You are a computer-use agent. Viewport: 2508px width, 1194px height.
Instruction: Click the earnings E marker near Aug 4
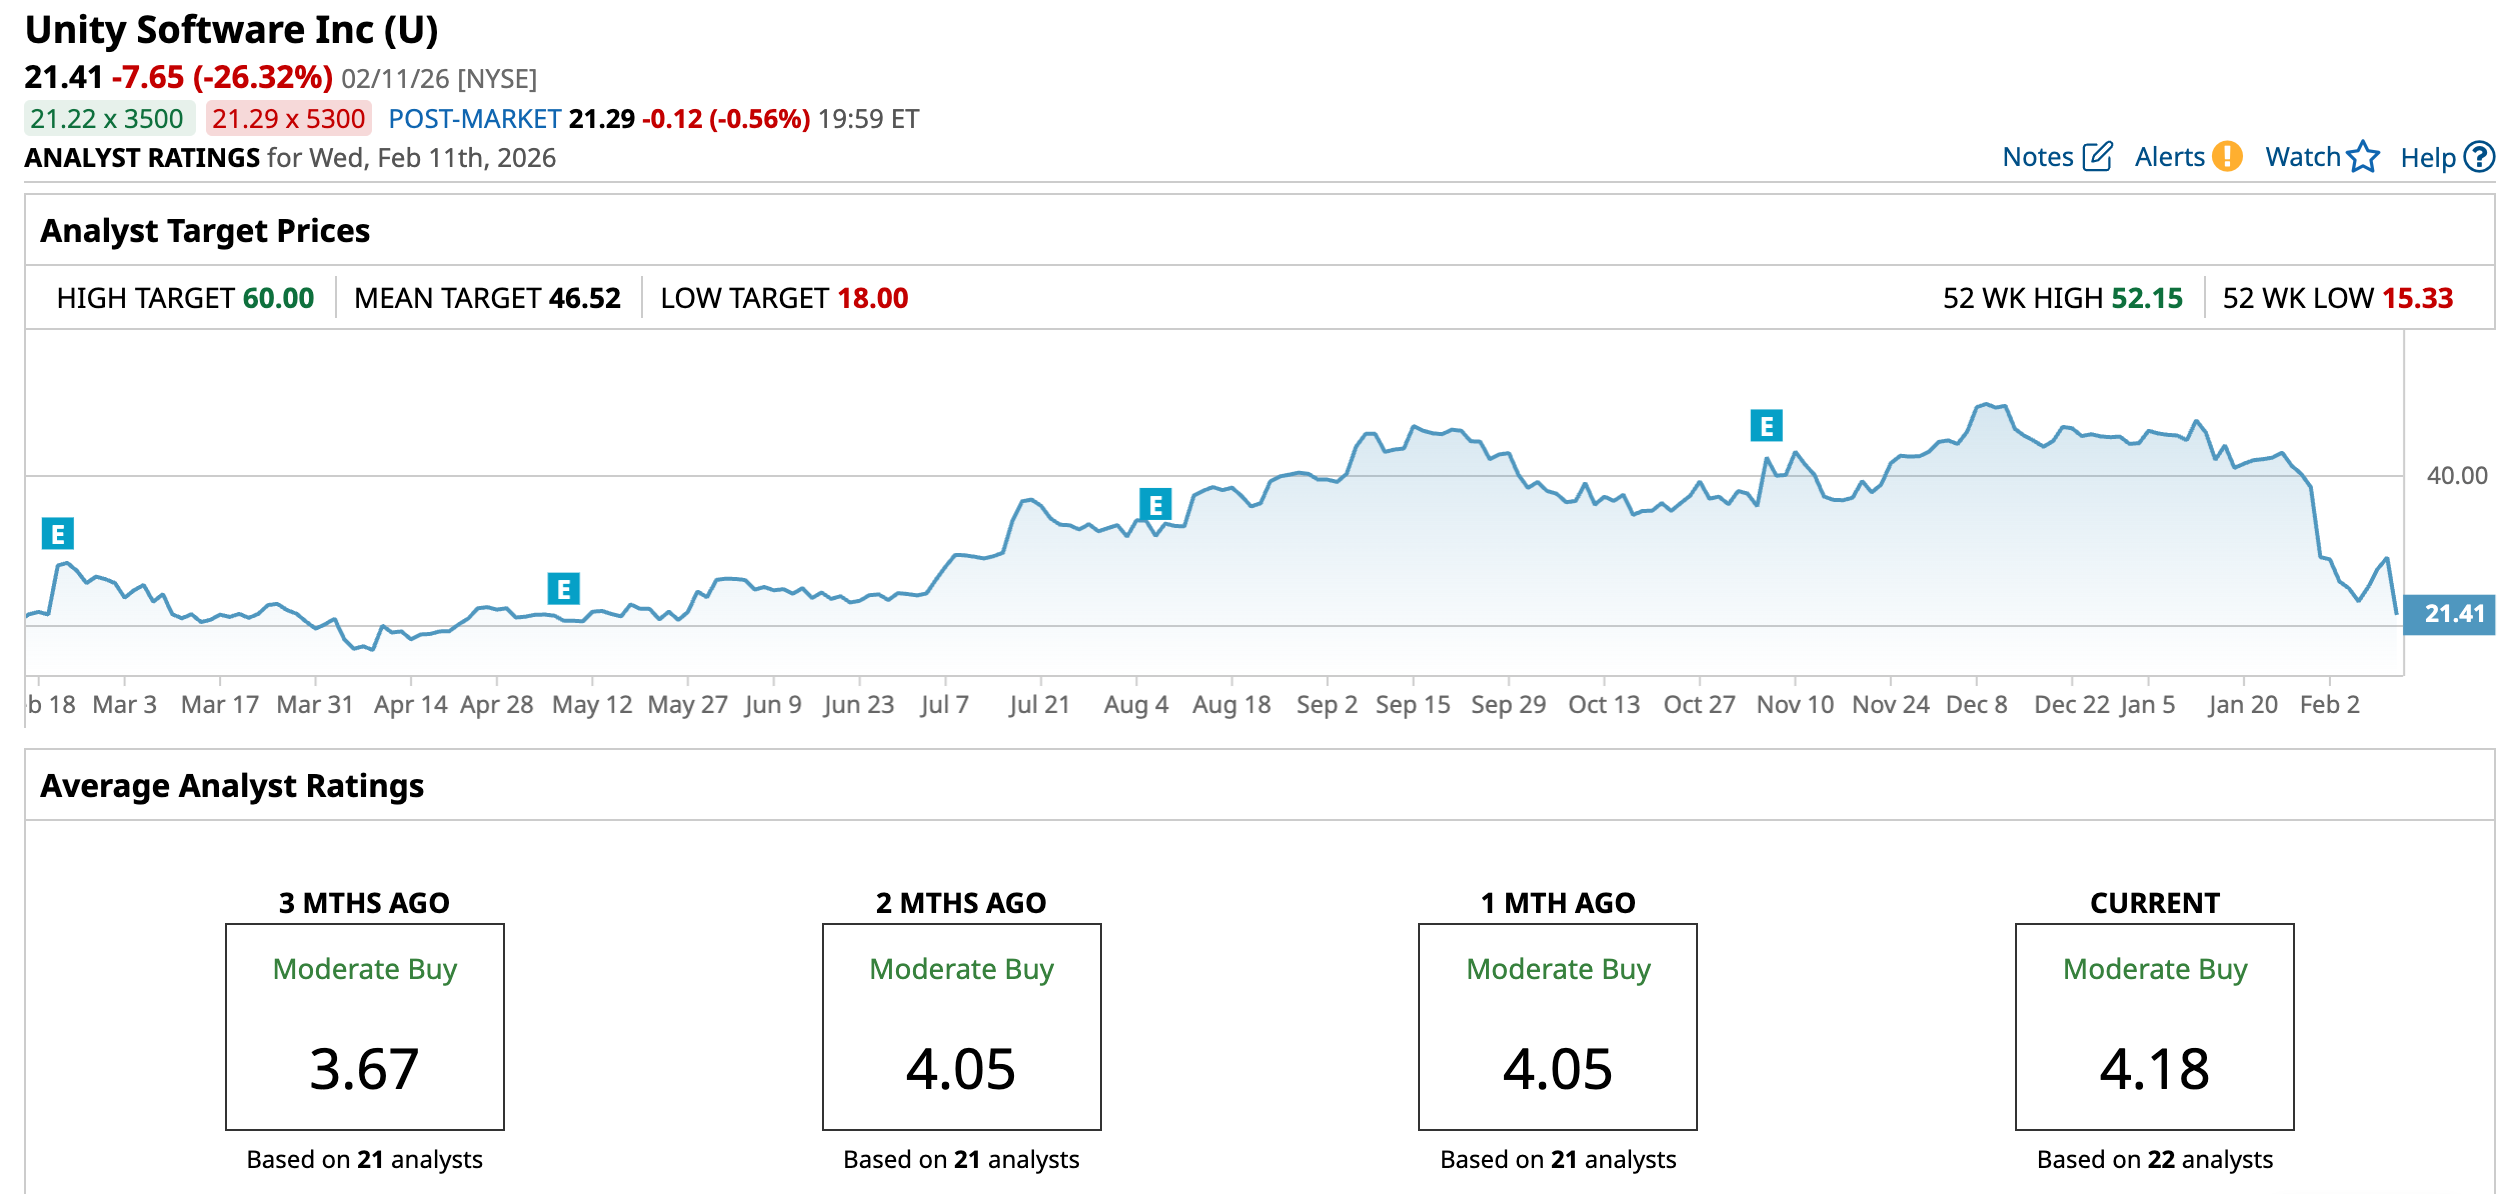tap(1155, 505)
